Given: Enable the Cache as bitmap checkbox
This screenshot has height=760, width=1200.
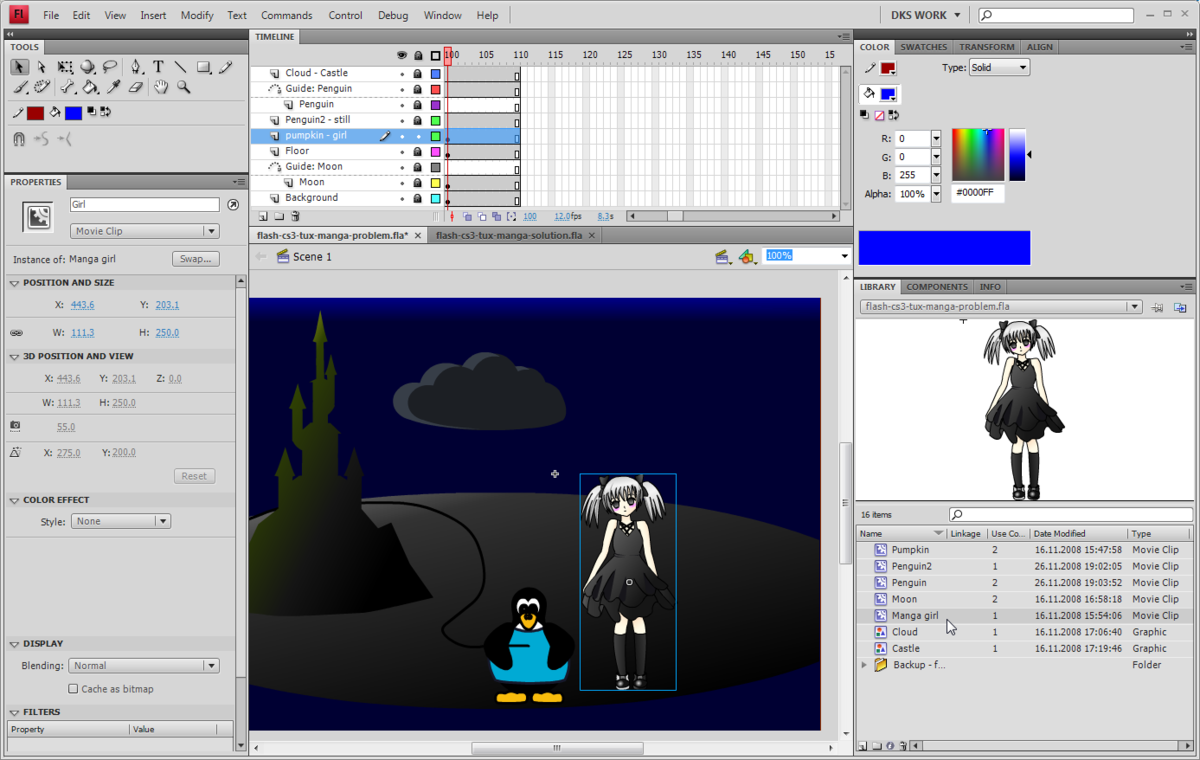Looking at the screenshot, I should tap(73, 688).
